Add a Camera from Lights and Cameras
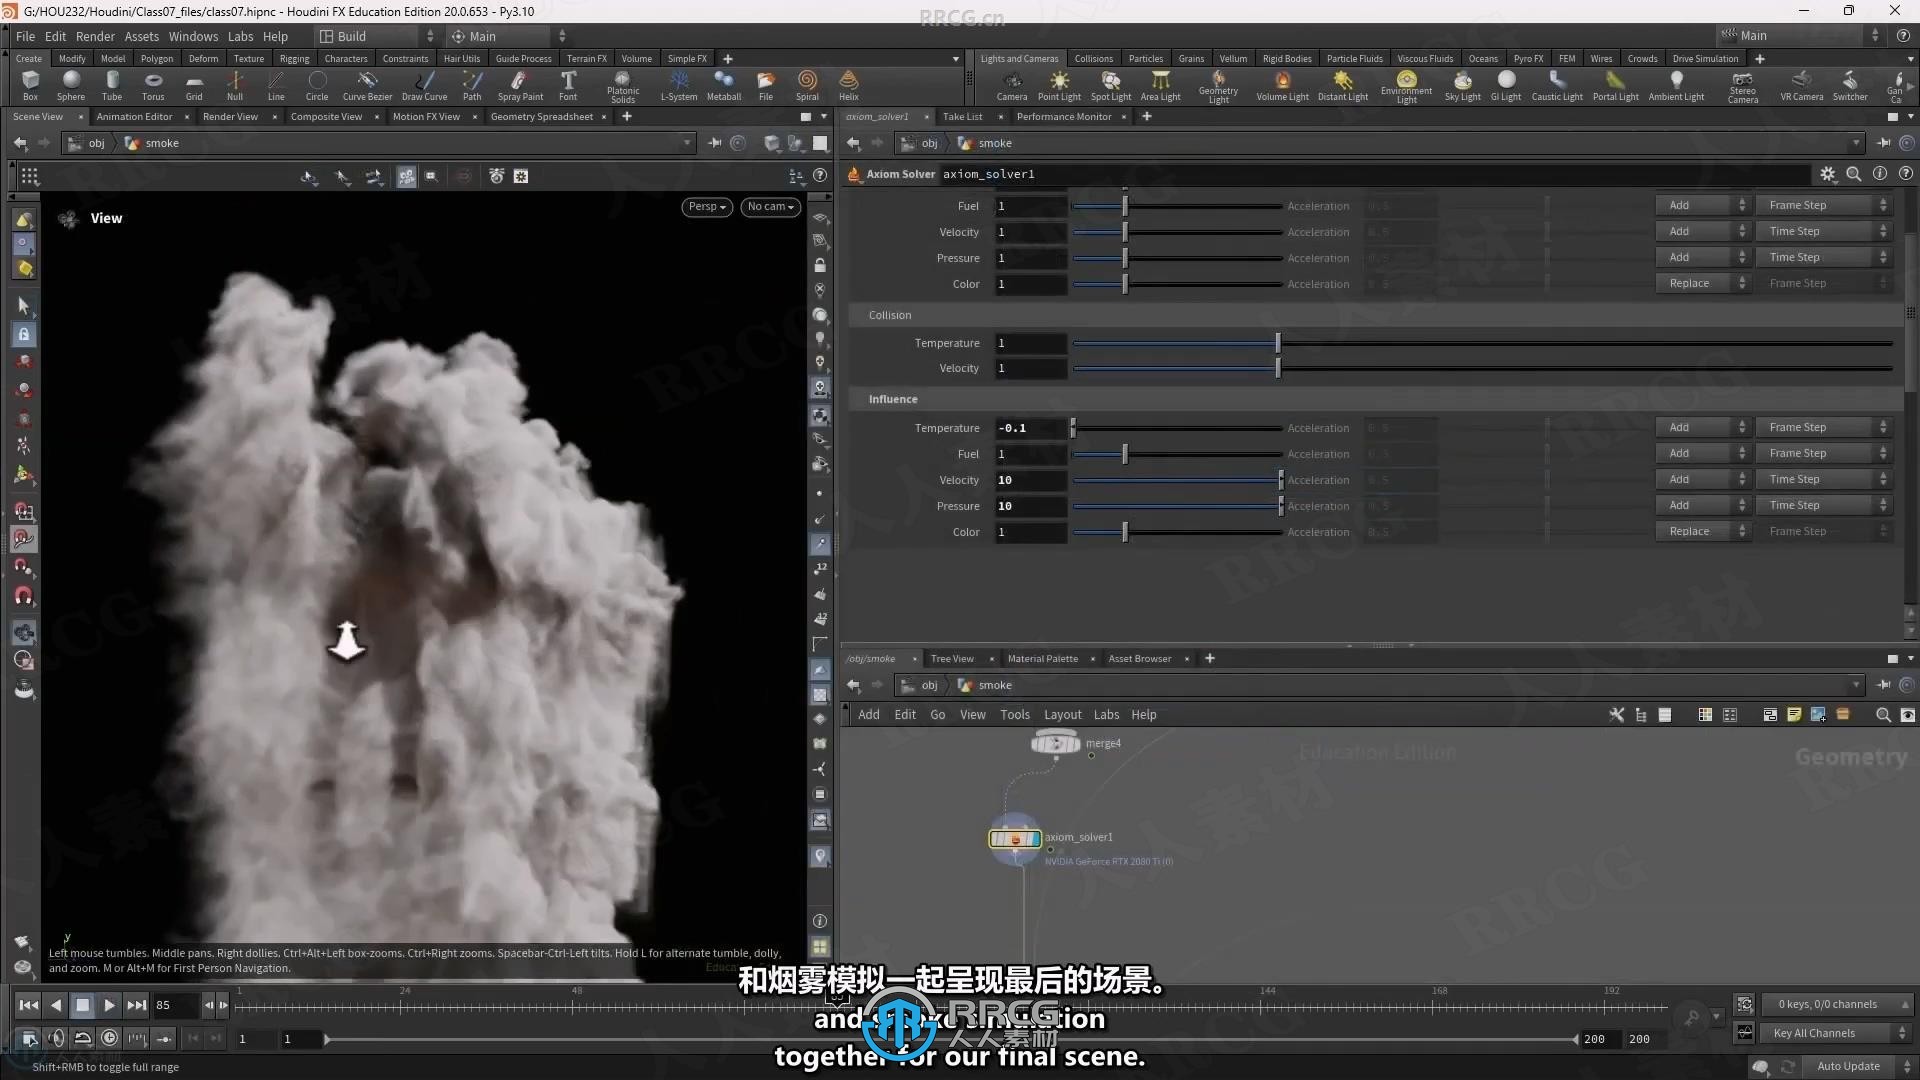 pyautogui.click(x=1012, y=85)
